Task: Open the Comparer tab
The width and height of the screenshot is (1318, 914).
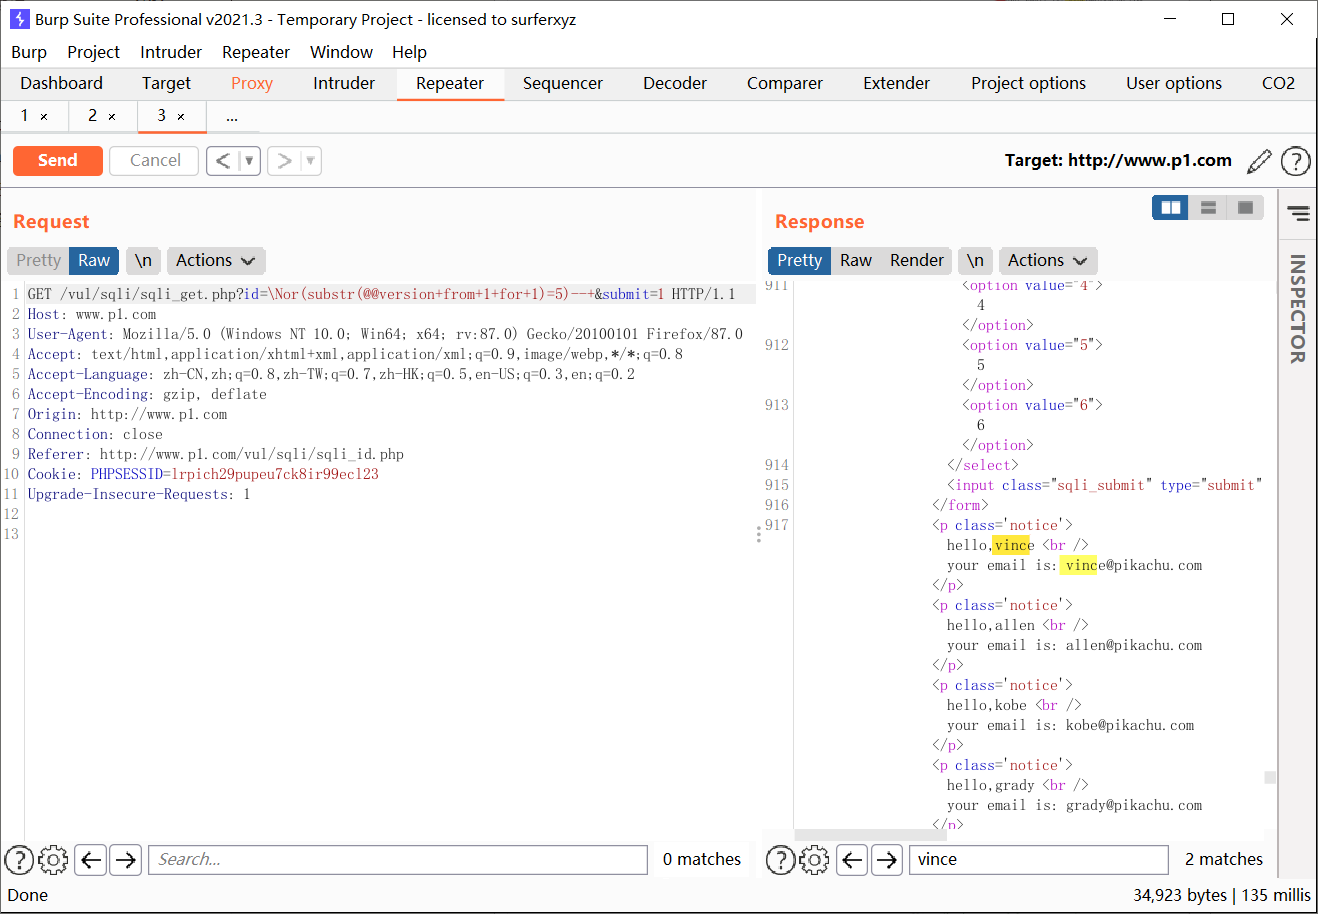Action: [x=785, y=84]
